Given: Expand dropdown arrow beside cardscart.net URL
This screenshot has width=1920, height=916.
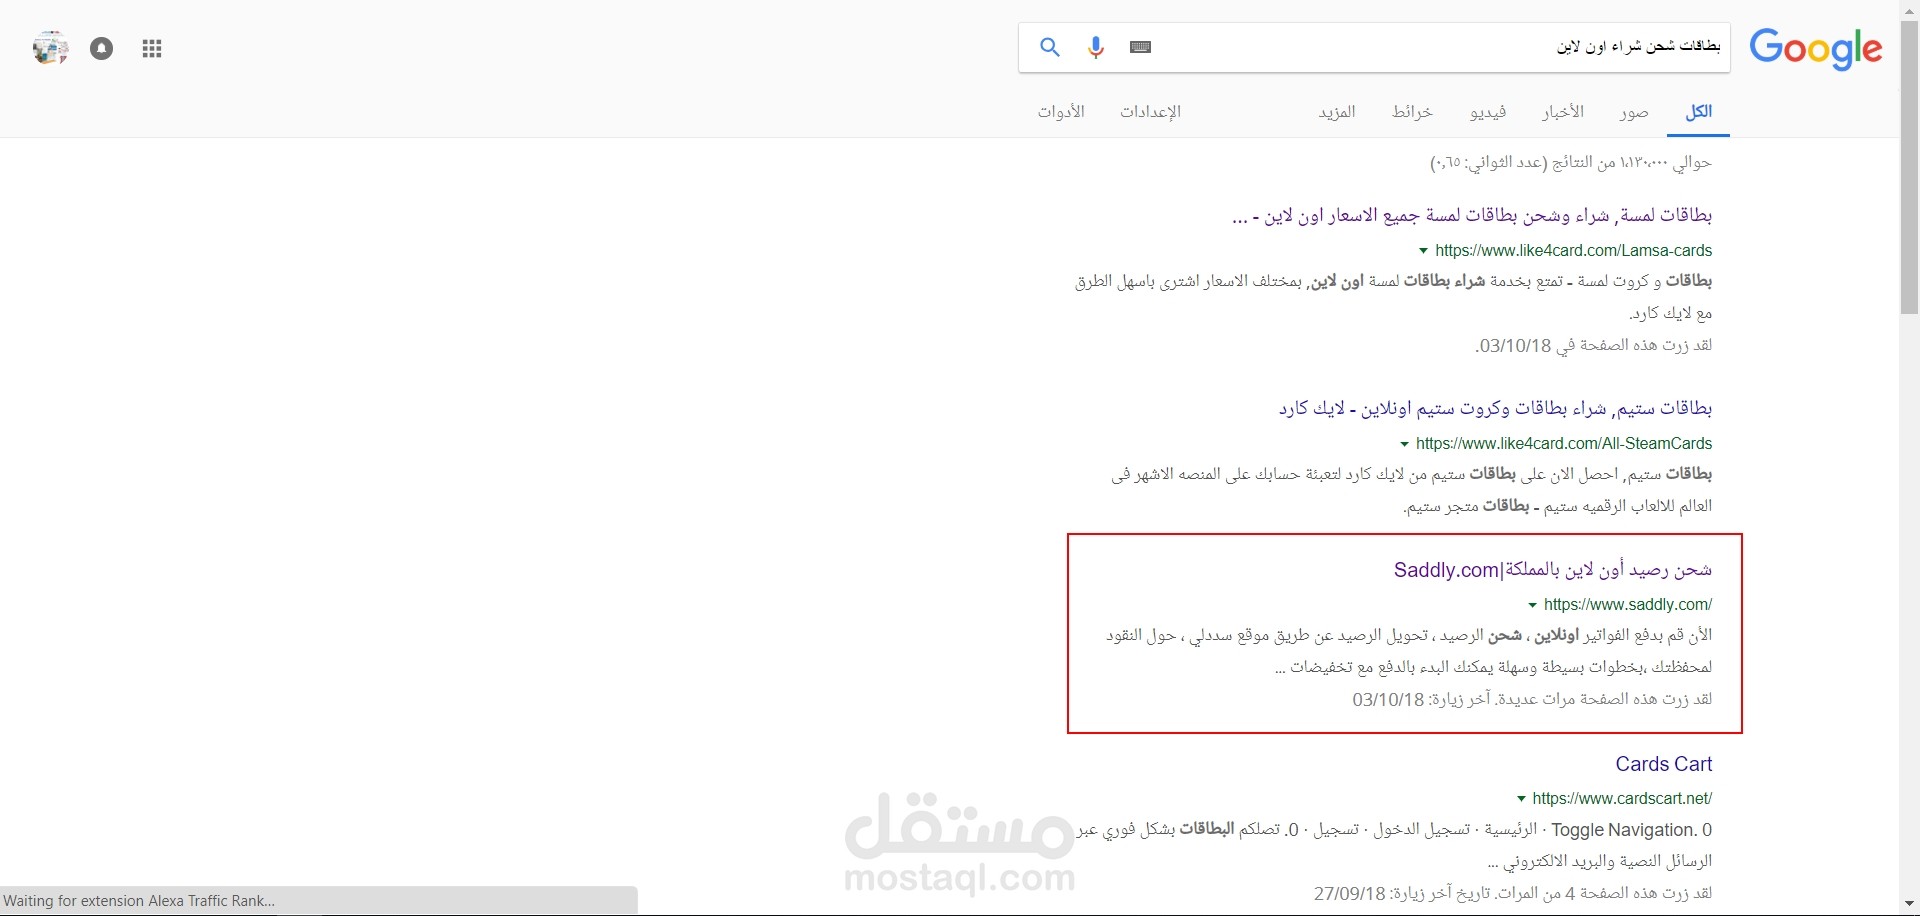Looking at the screenshot, I should pos(1521,799).
